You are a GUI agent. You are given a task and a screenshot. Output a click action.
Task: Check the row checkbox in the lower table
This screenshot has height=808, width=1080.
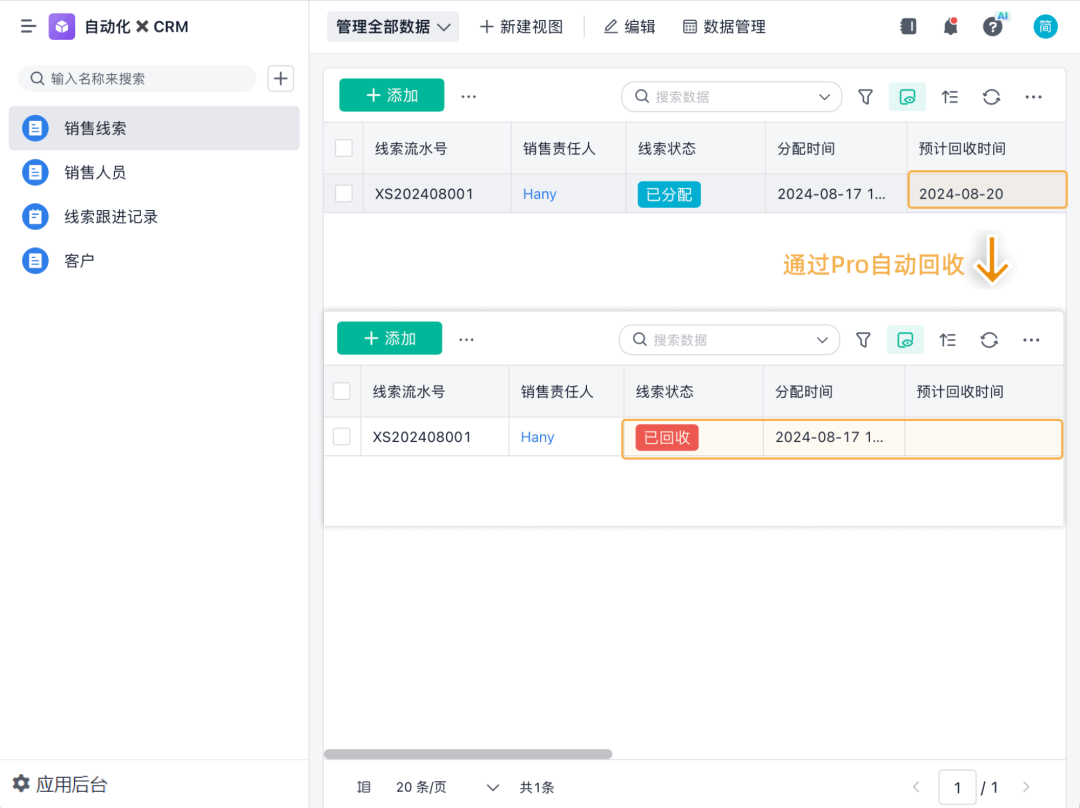coord(342,437)
